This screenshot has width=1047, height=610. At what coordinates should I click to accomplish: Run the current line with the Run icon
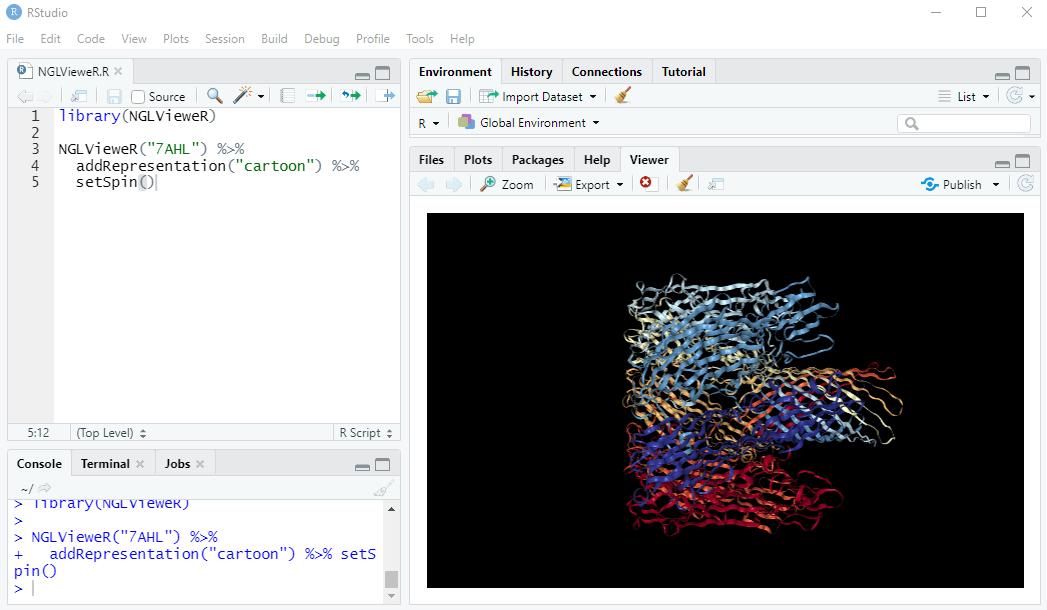[315, 96]
